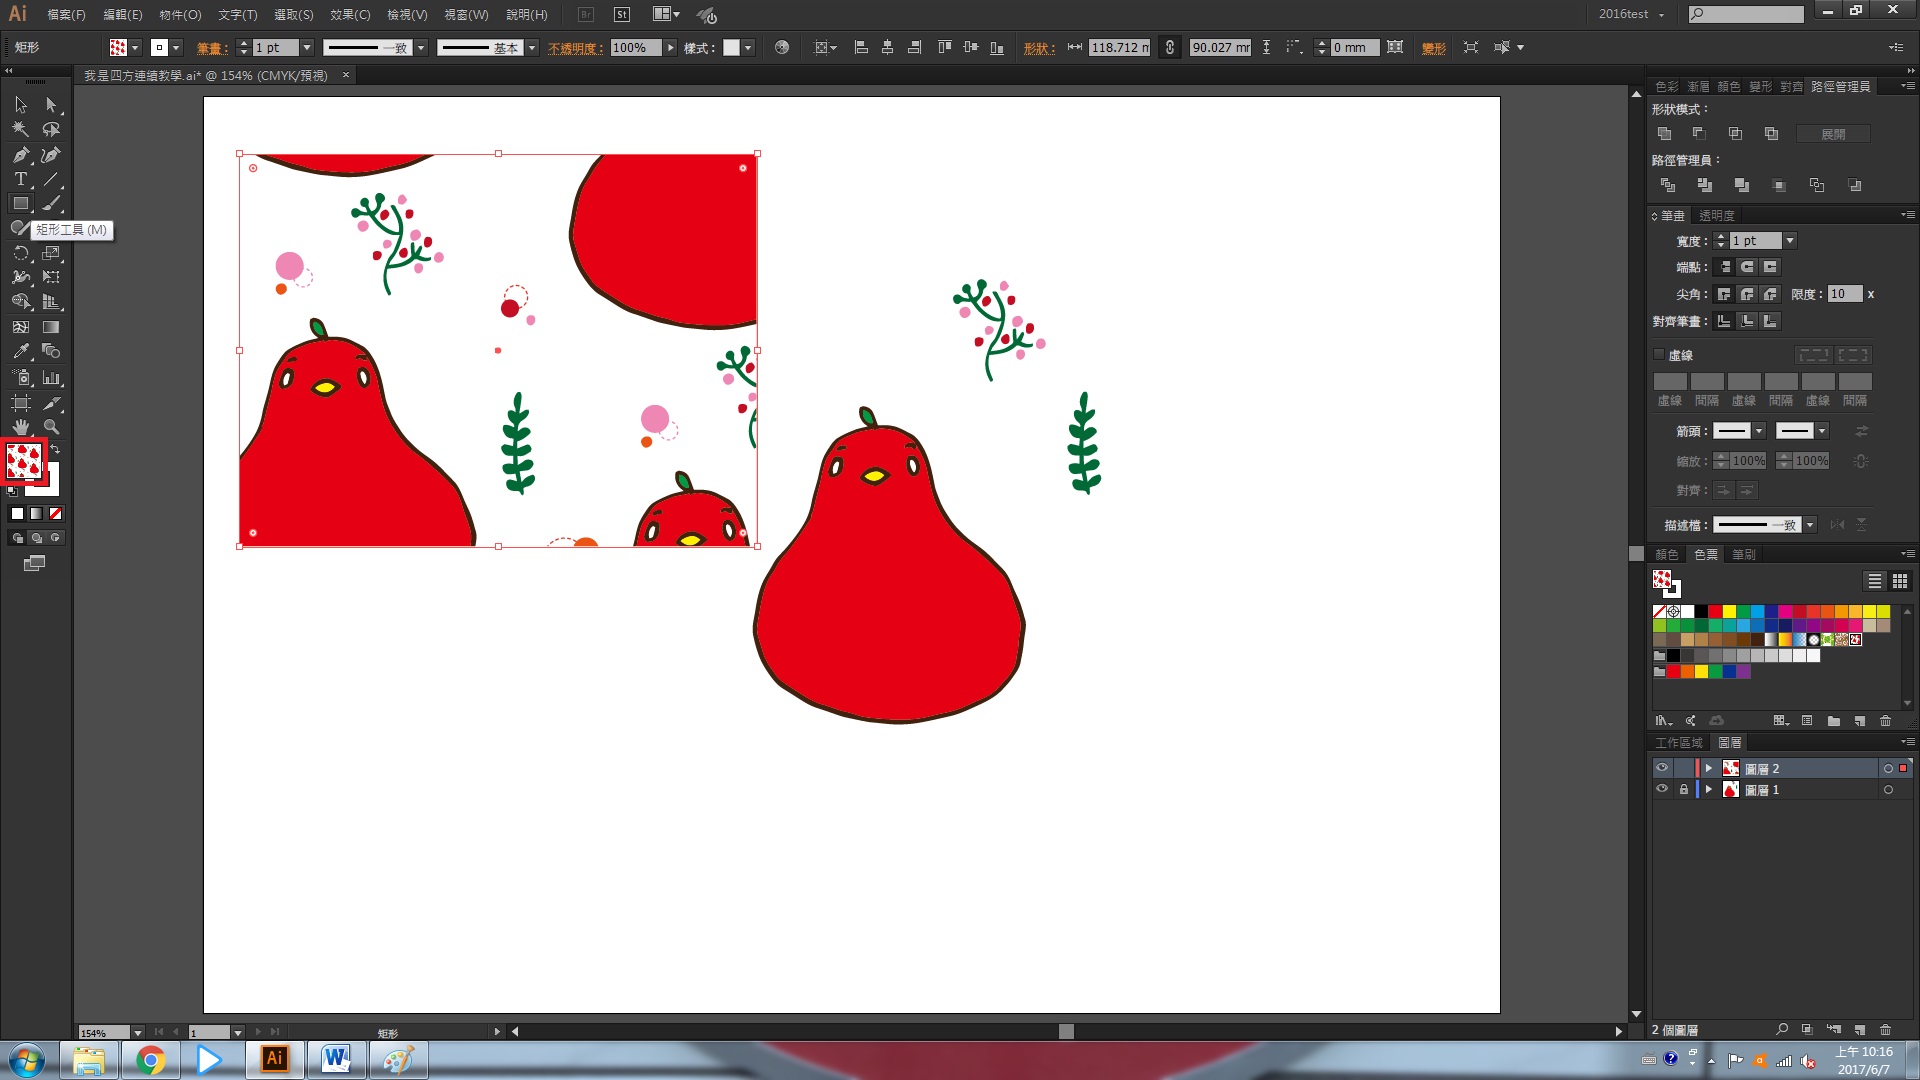
Task: Select the Eyedropper tool
Action: click(x=20, y=352)
